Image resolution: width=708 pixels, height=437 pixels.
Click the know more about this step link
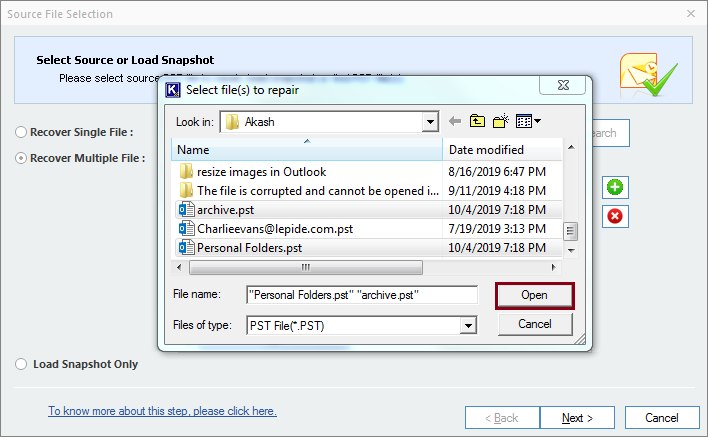click(x=162, y=411)
